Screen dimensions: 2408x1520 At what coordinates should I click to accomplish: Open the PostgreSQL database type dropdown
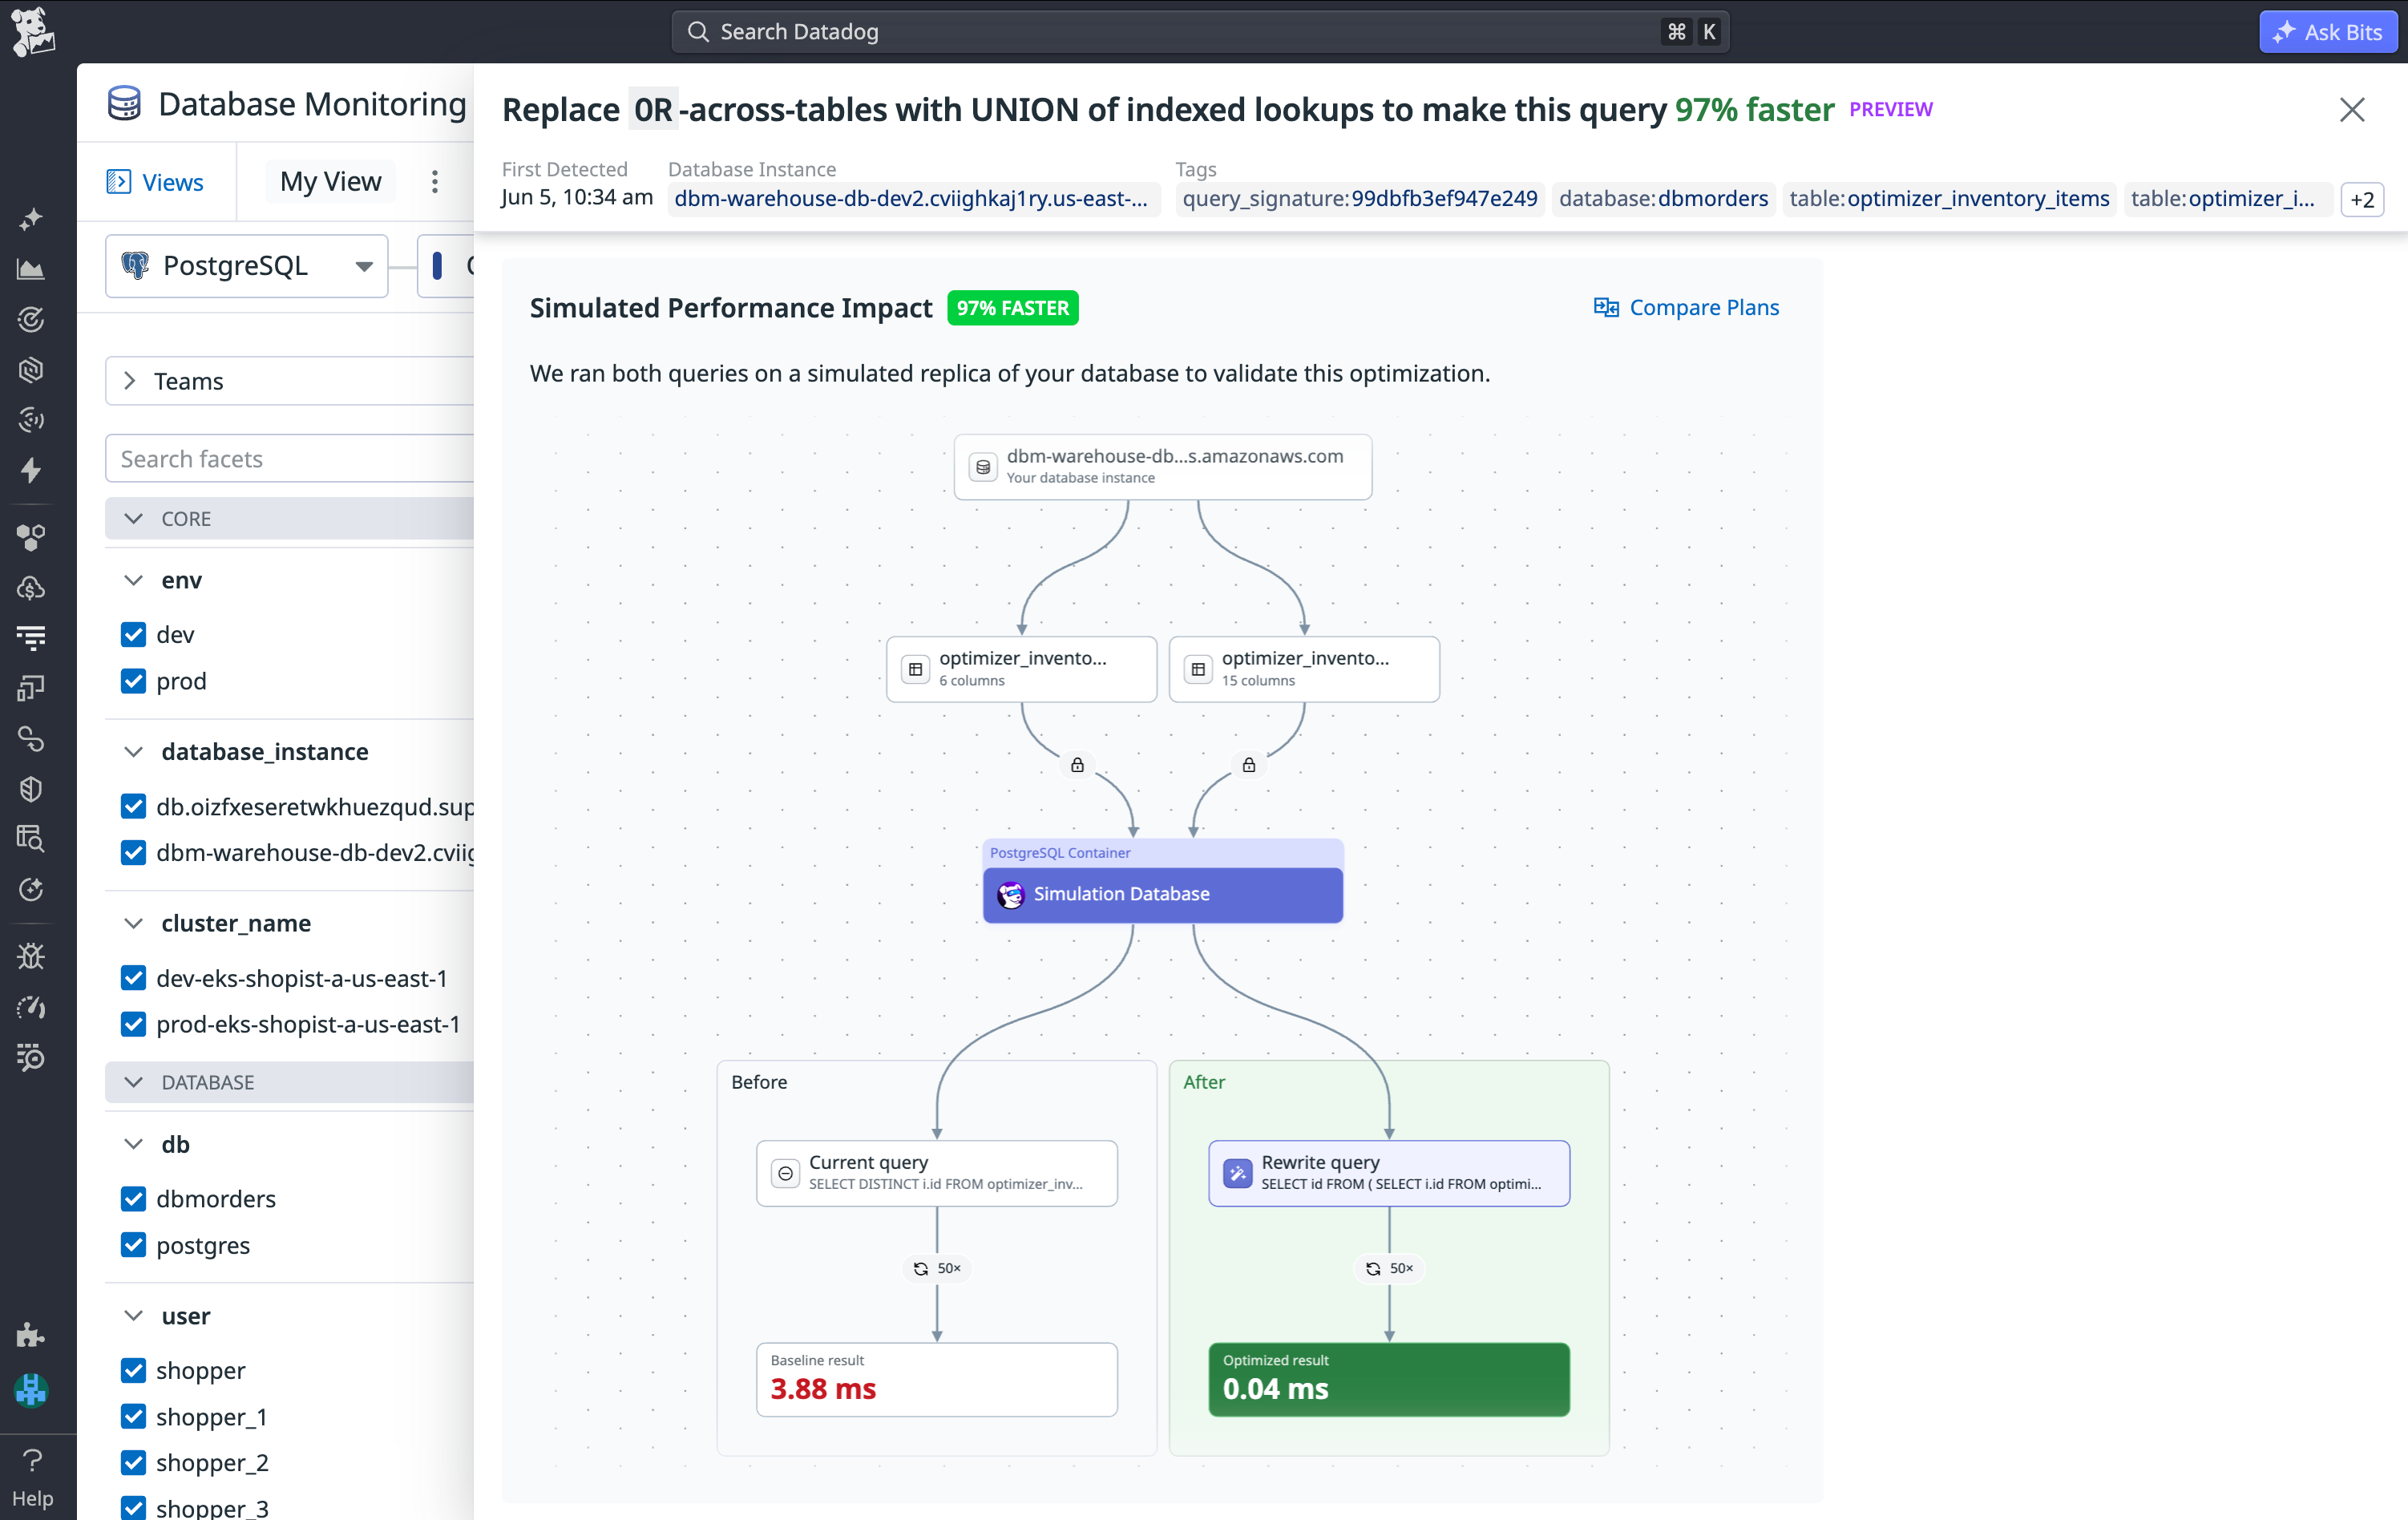coord(246,266)
